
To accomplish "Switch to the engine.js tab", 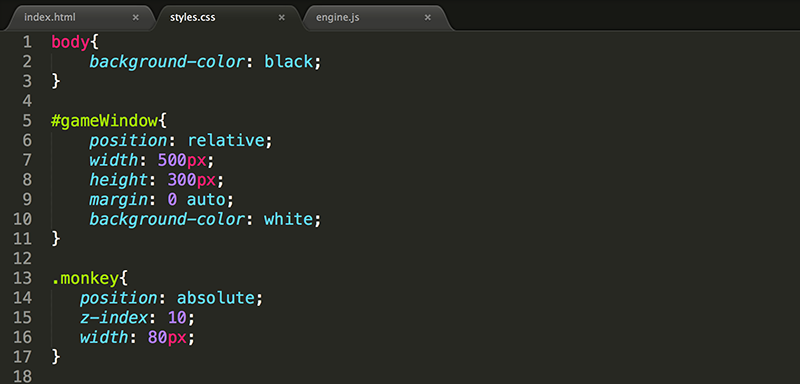I will pyautogui.click(x=337, y=17).
